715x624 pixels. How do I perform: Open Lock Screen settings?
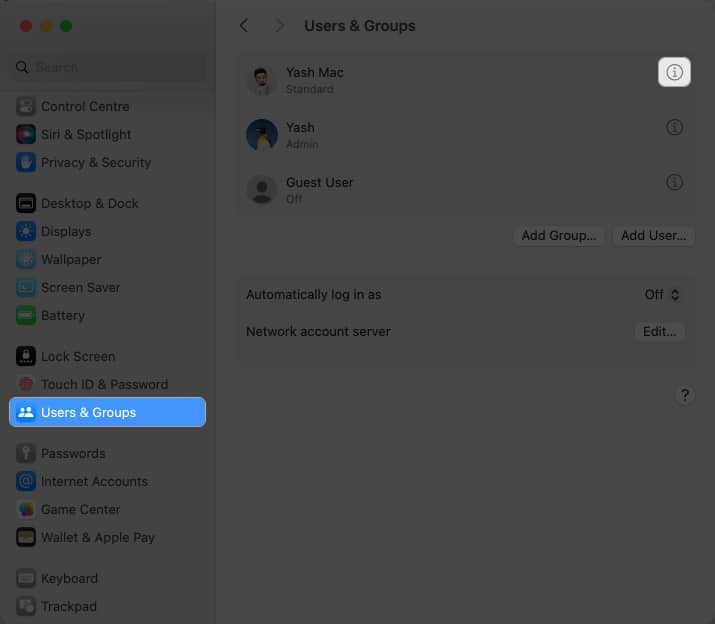pos(77,356)
